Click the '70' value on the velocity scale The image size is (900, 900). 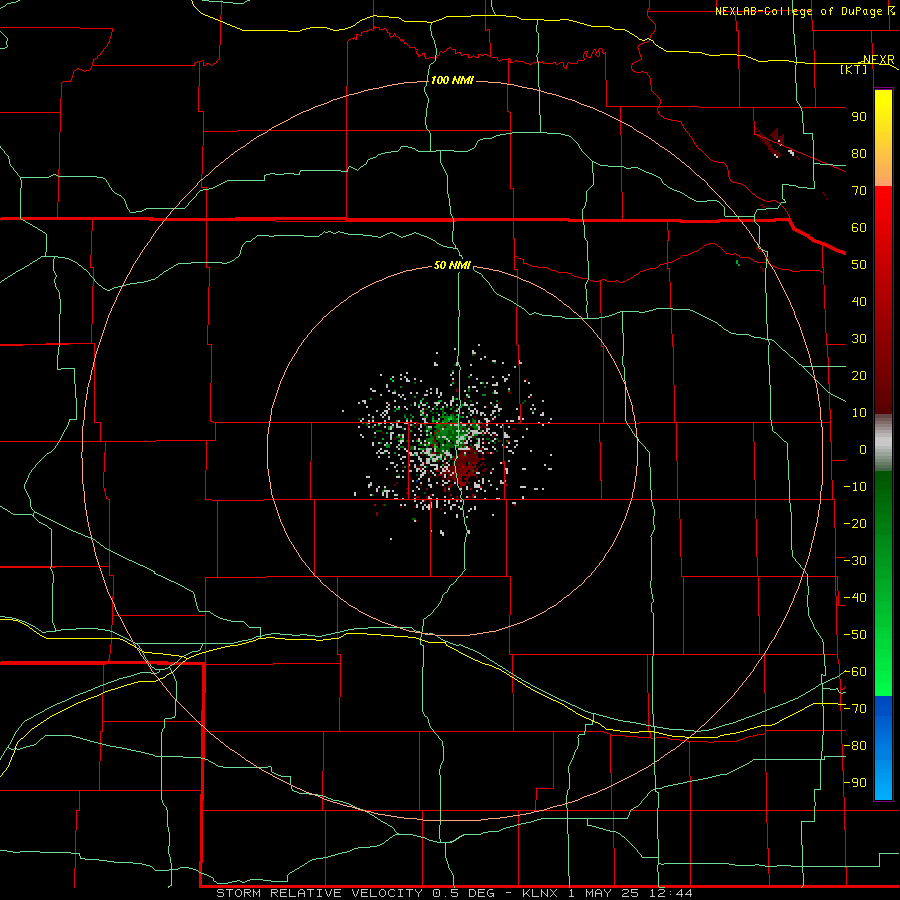[859, 191]
